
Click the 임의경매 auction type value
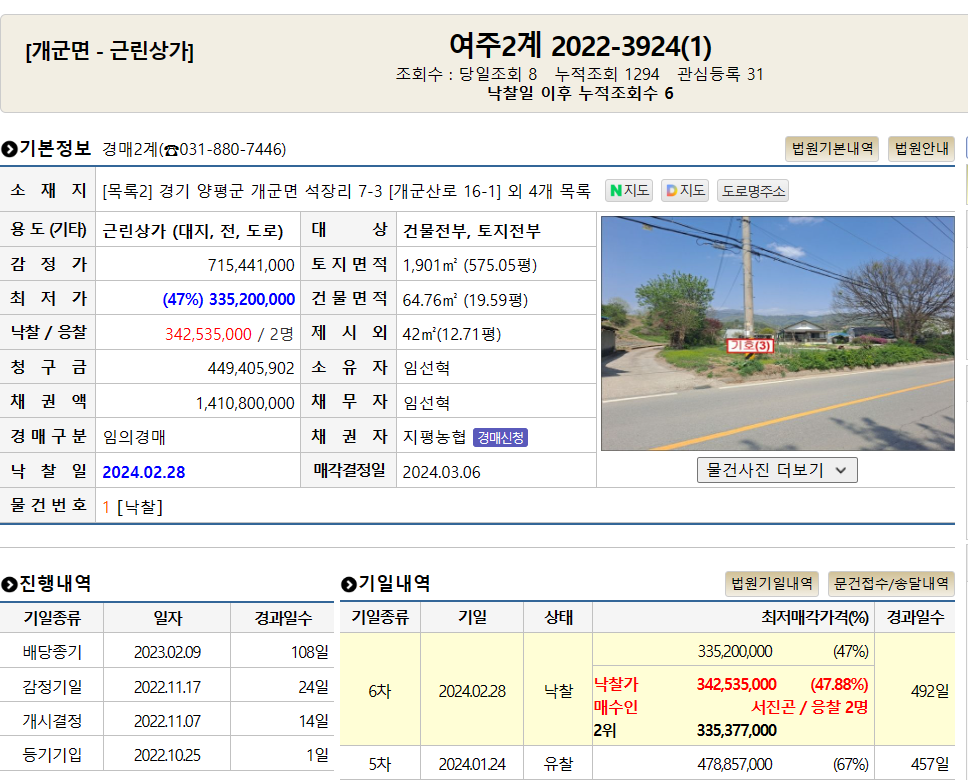[x=134, y=437]
